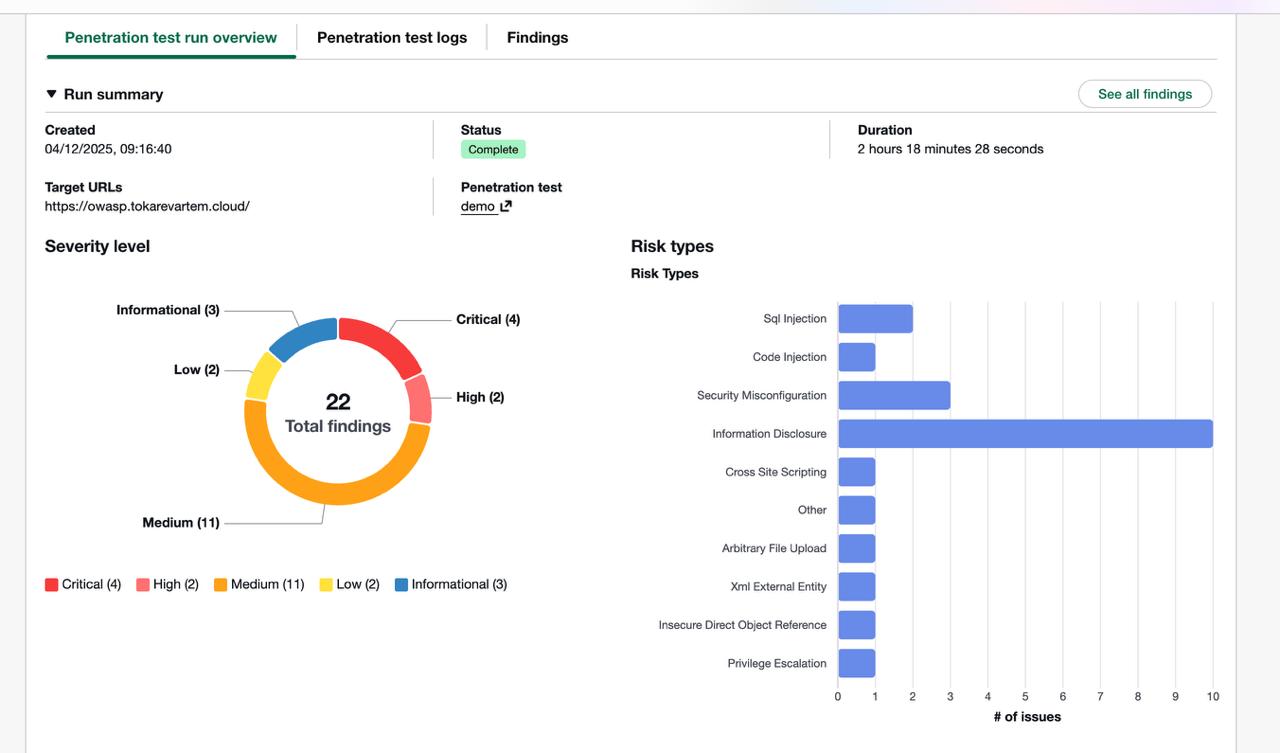
Task: Open the demo penetration test link
Action: 478,206
